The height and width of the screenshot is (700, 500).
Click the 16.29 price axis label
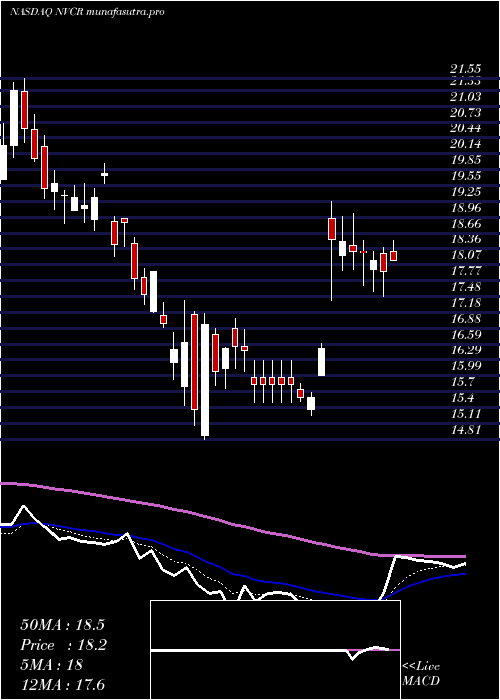[466, 350]
